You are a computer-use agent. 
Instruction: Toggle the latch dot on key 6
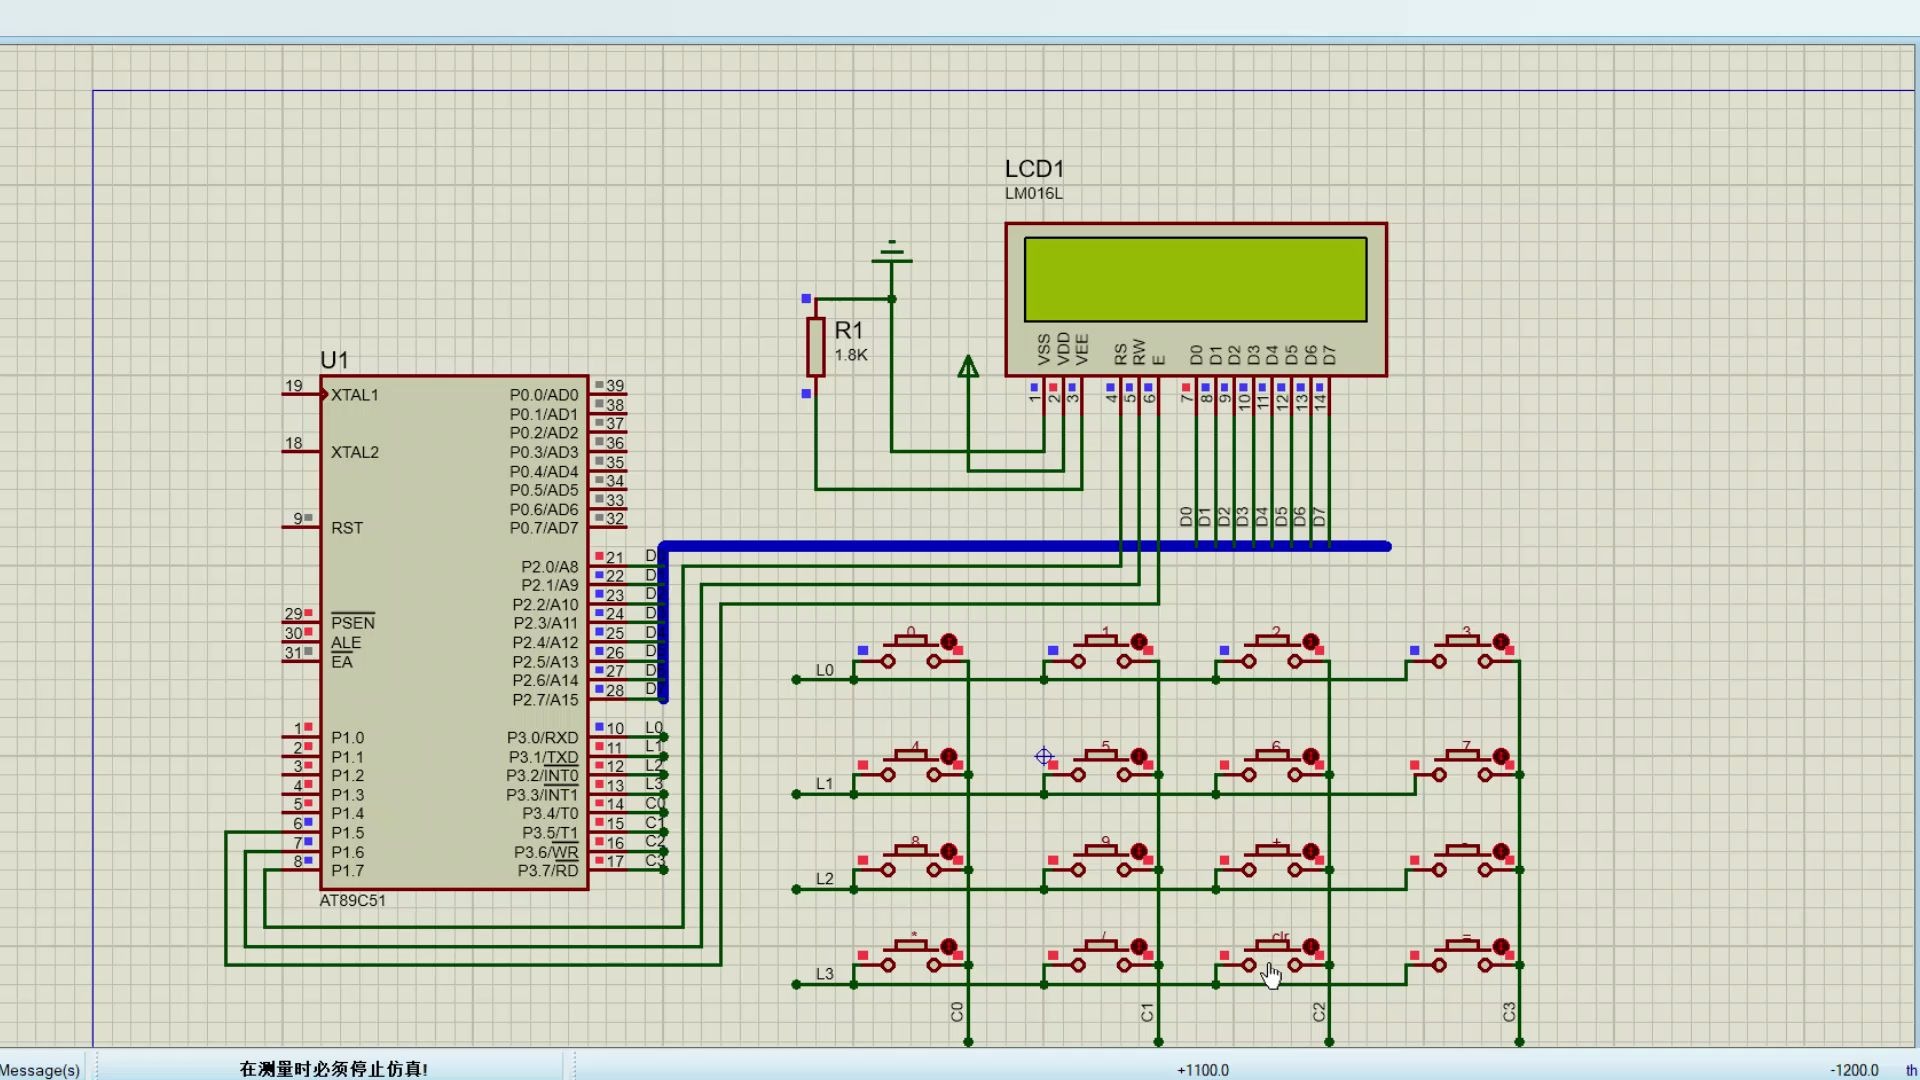pos(1311,757)
